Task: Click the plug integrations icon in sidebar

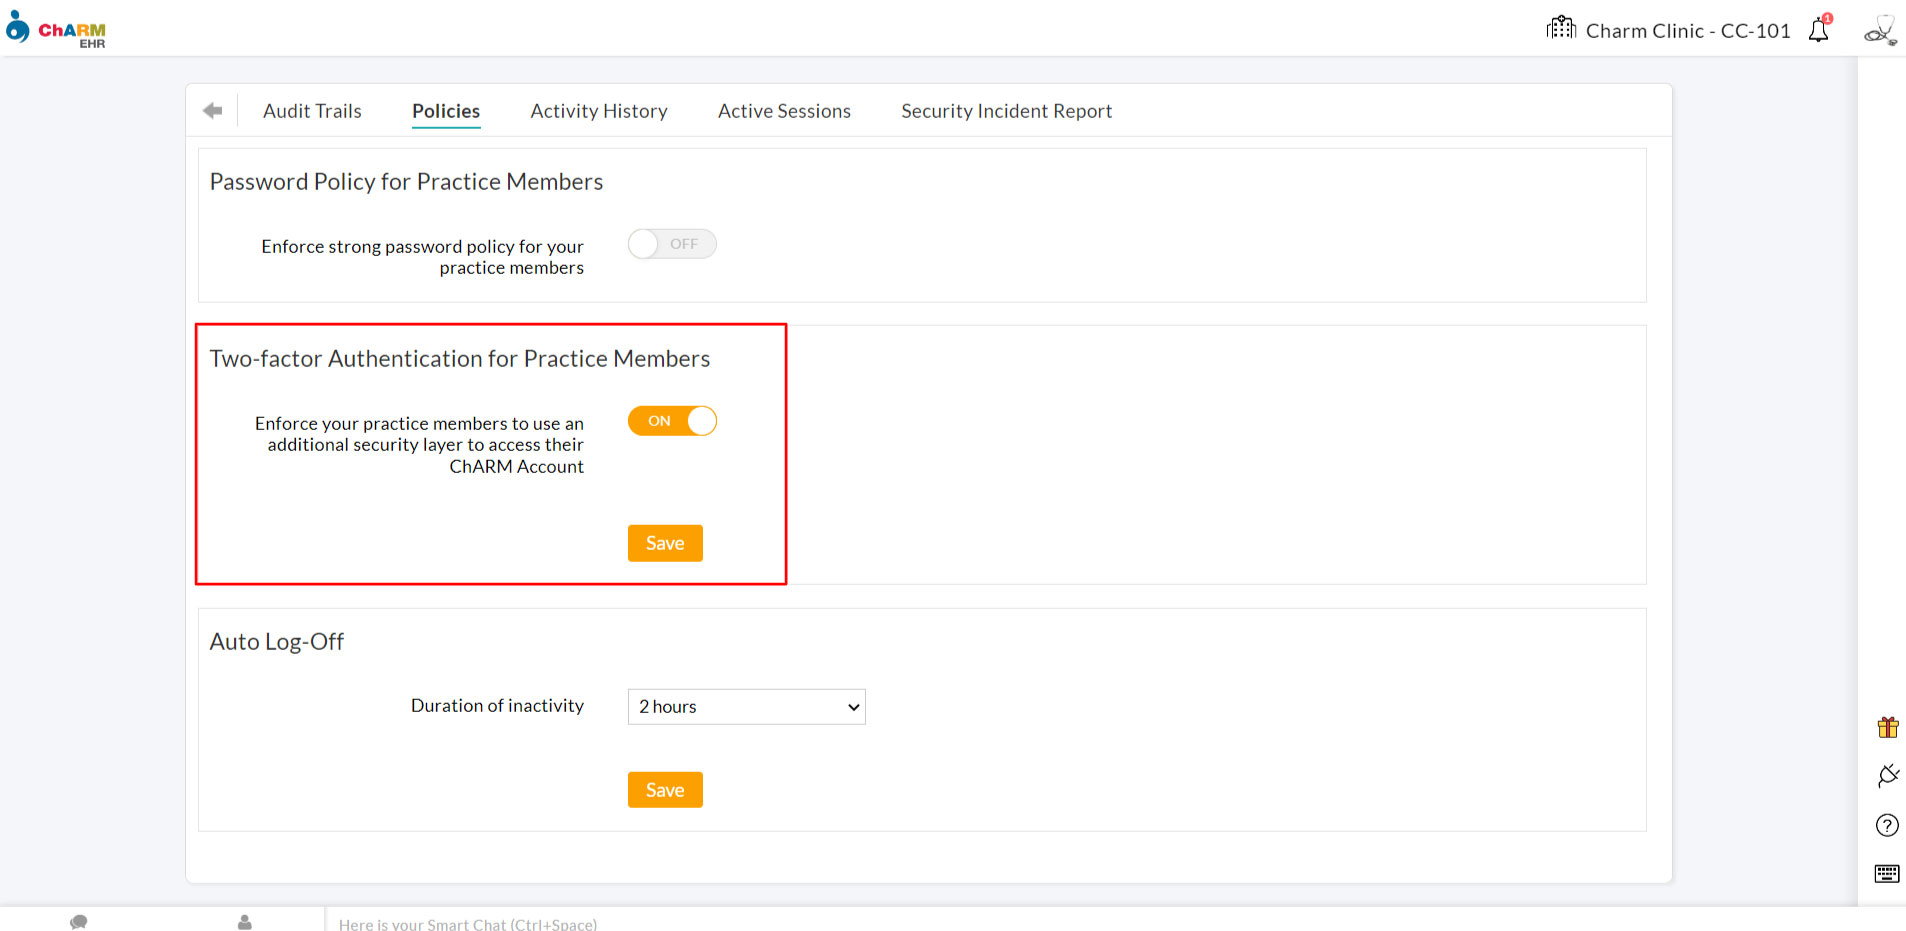Action: pos(1888,776)
